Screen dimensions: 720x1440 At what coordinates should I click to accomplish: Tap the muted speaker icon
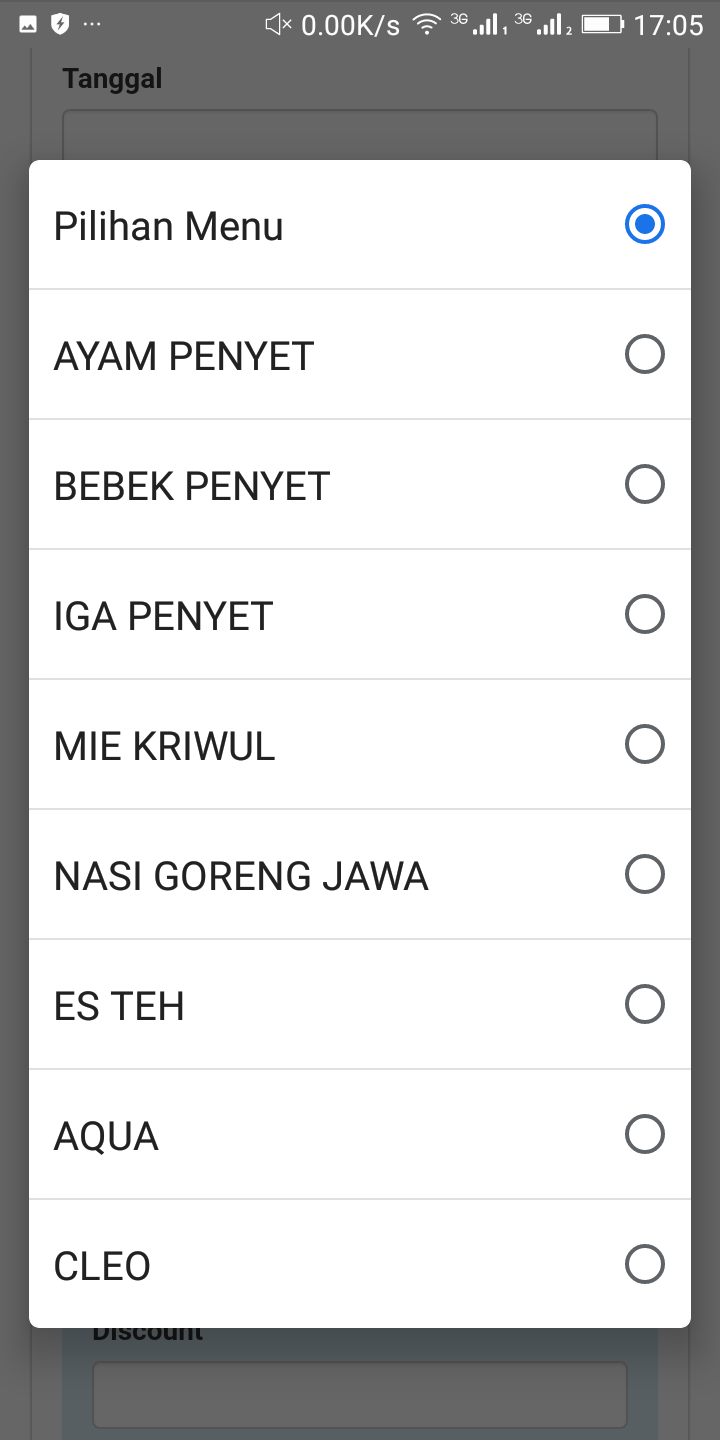pos(278,25)
